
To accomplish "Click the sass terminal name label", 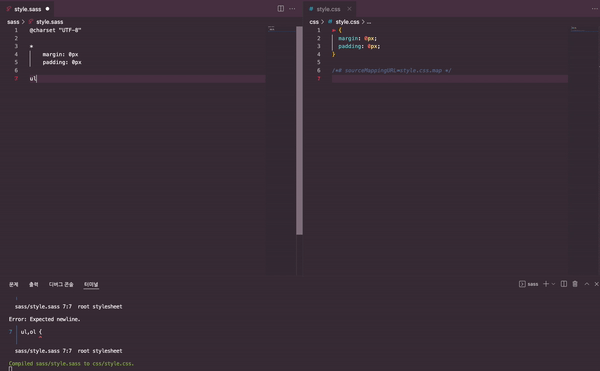I will tap(533, 284).
